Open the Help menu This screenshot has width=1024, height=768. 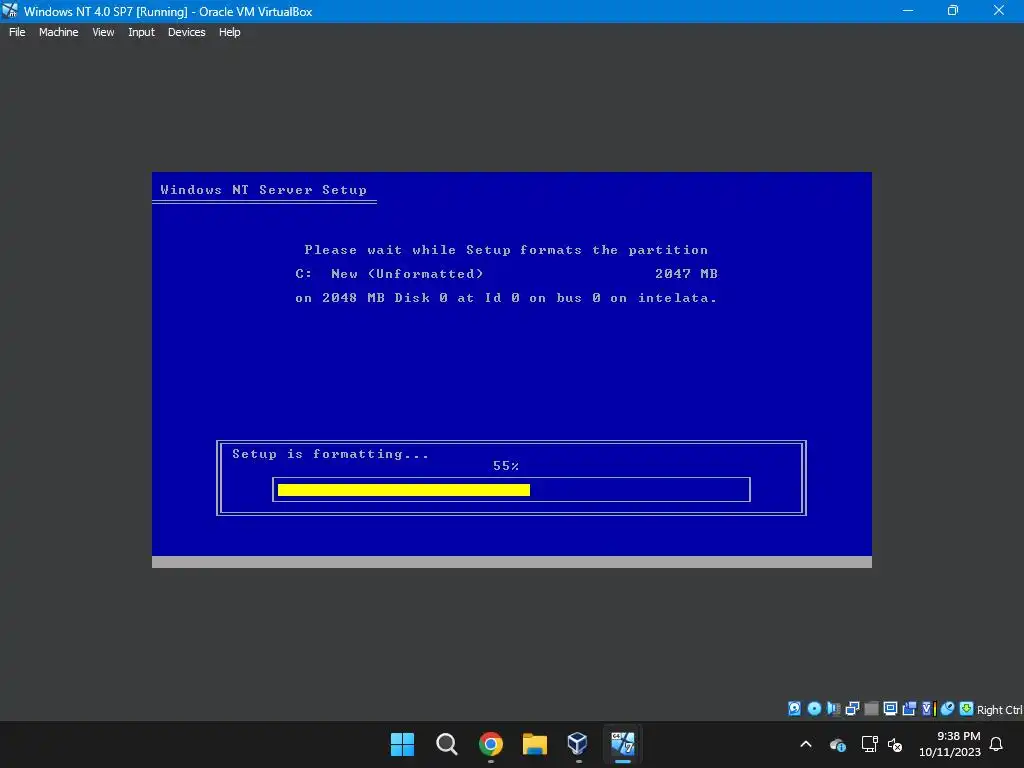229,32
